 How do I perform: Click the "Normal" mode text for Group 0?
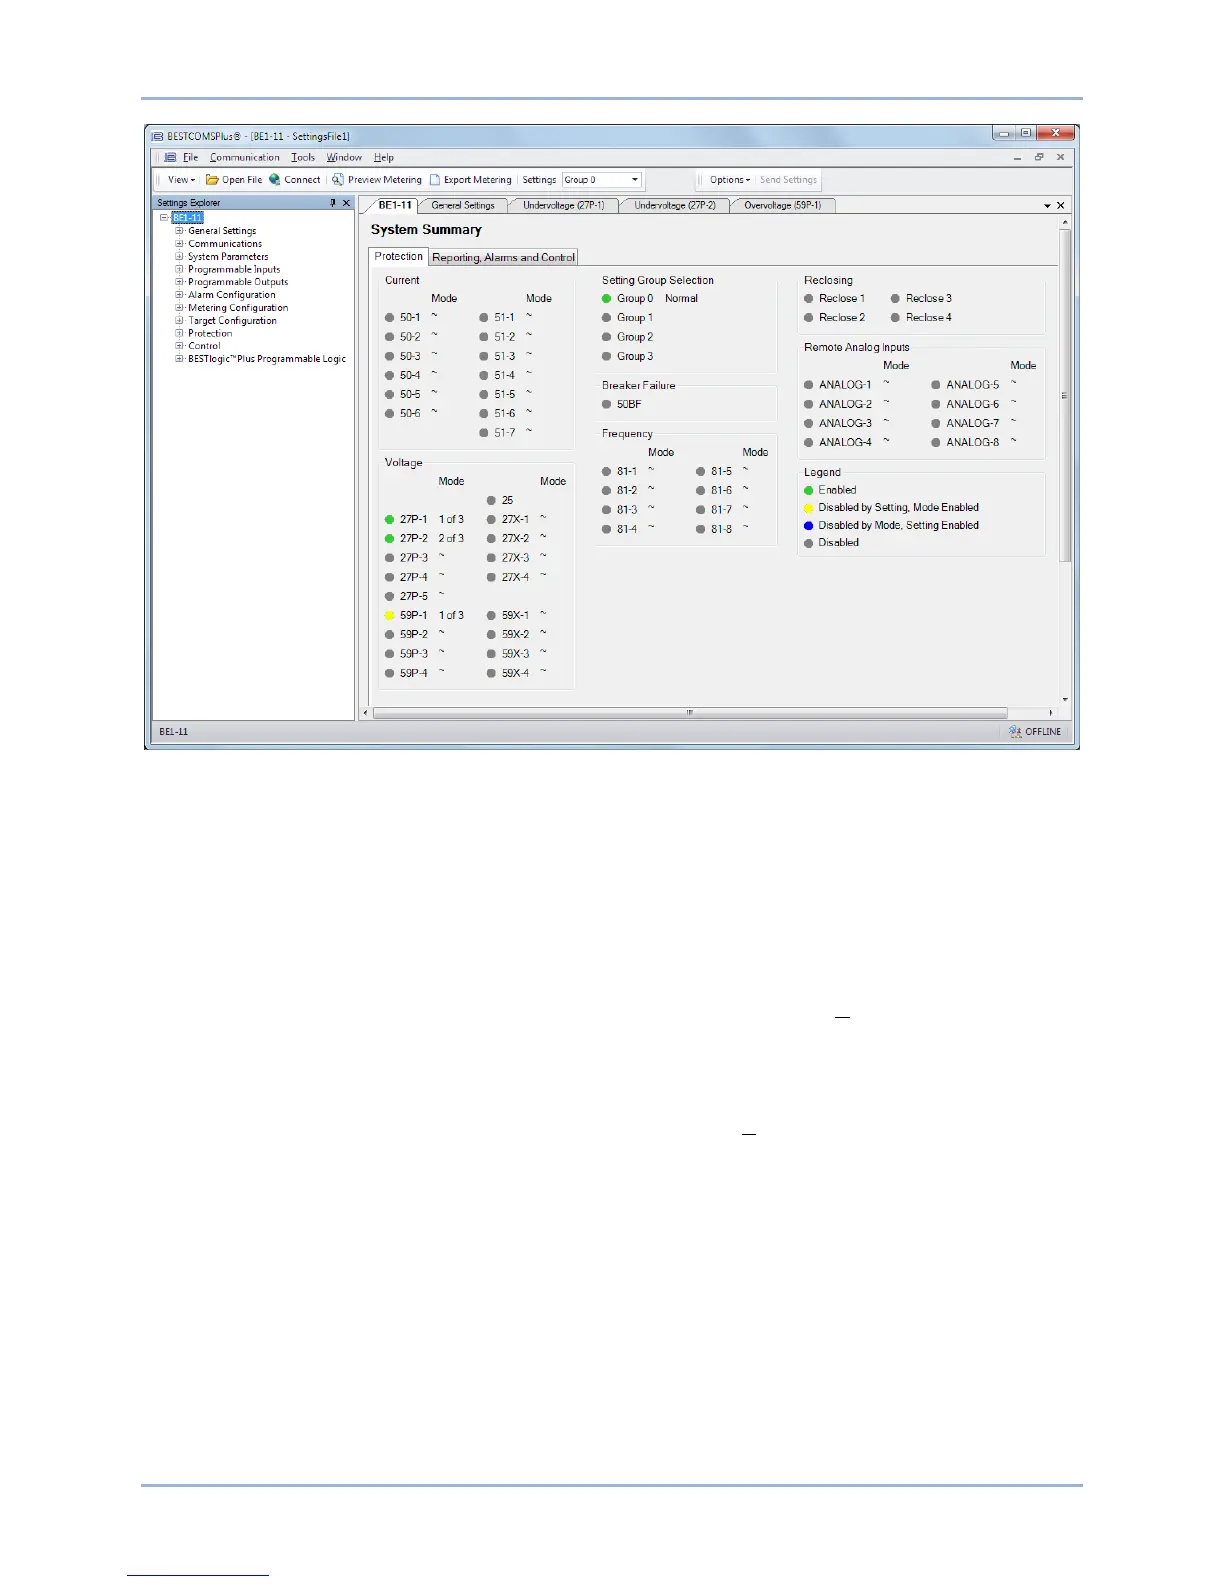tap(681, 299)
